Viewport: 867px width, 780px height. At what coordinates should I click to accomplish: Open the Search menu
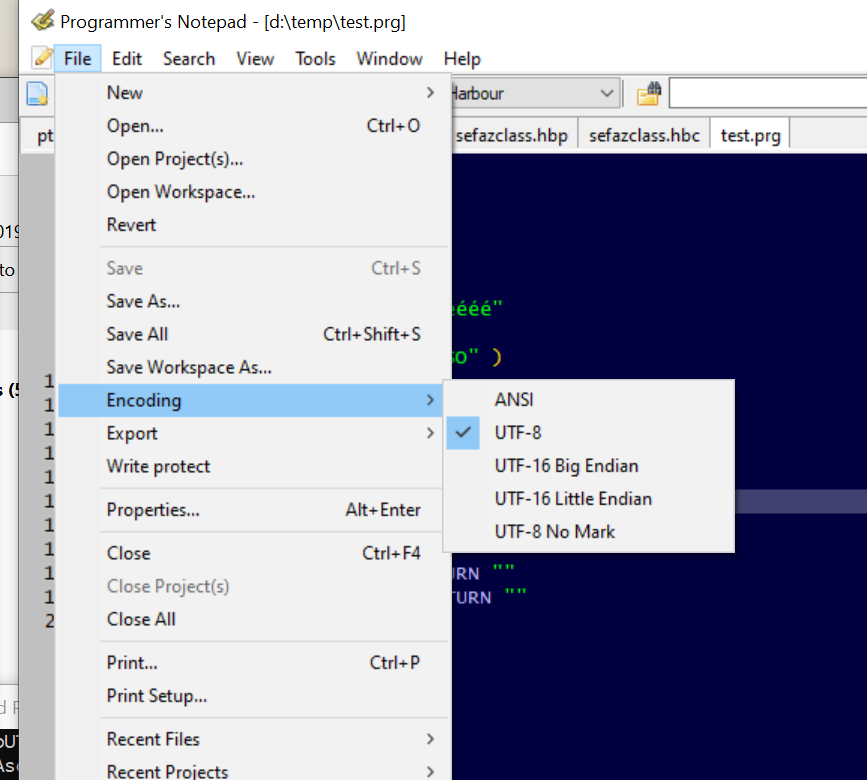(x=189, y=59)
